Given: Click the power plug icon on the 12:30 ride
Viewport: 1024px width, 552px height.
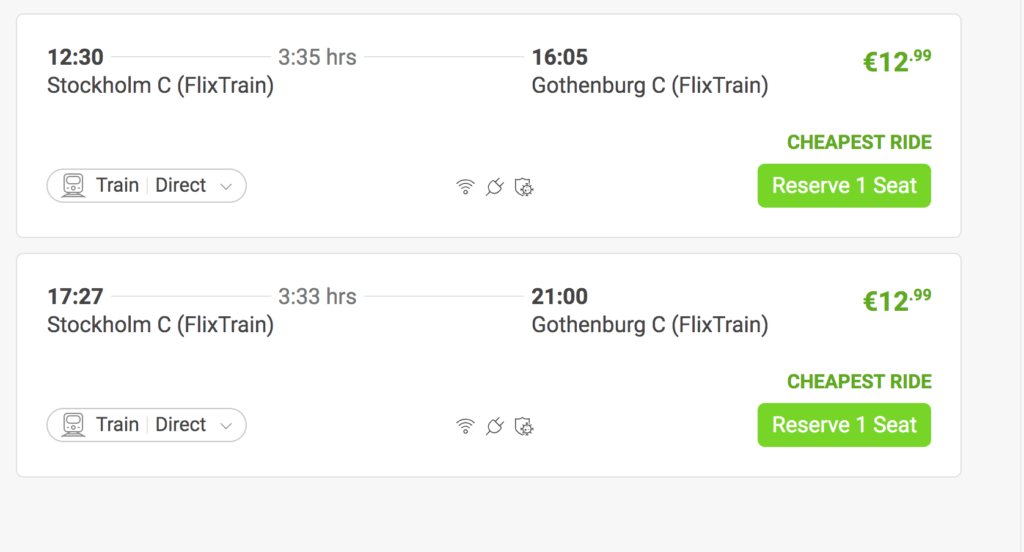Looking at the screenshot, I should (x=494, y=187).
